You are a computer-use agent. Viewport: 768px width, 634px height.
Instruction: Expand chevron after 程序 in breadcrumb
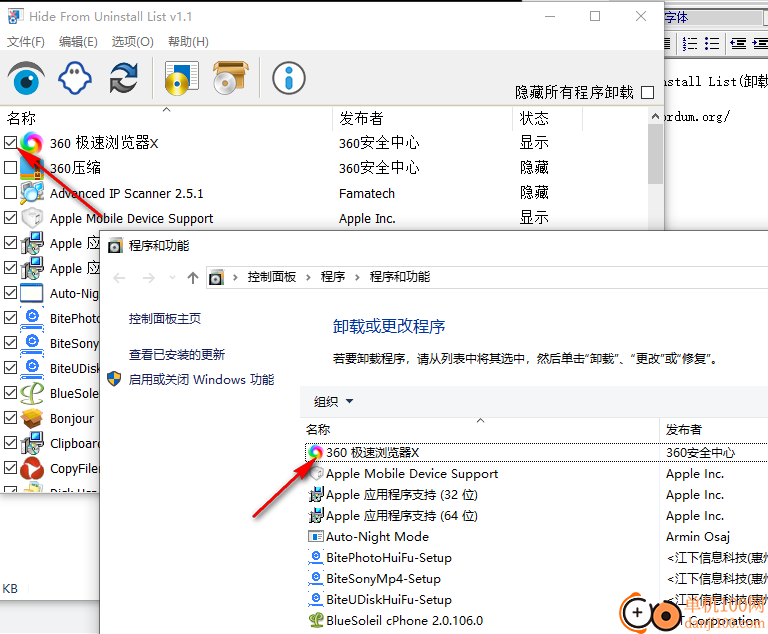(x=357, y=277)
